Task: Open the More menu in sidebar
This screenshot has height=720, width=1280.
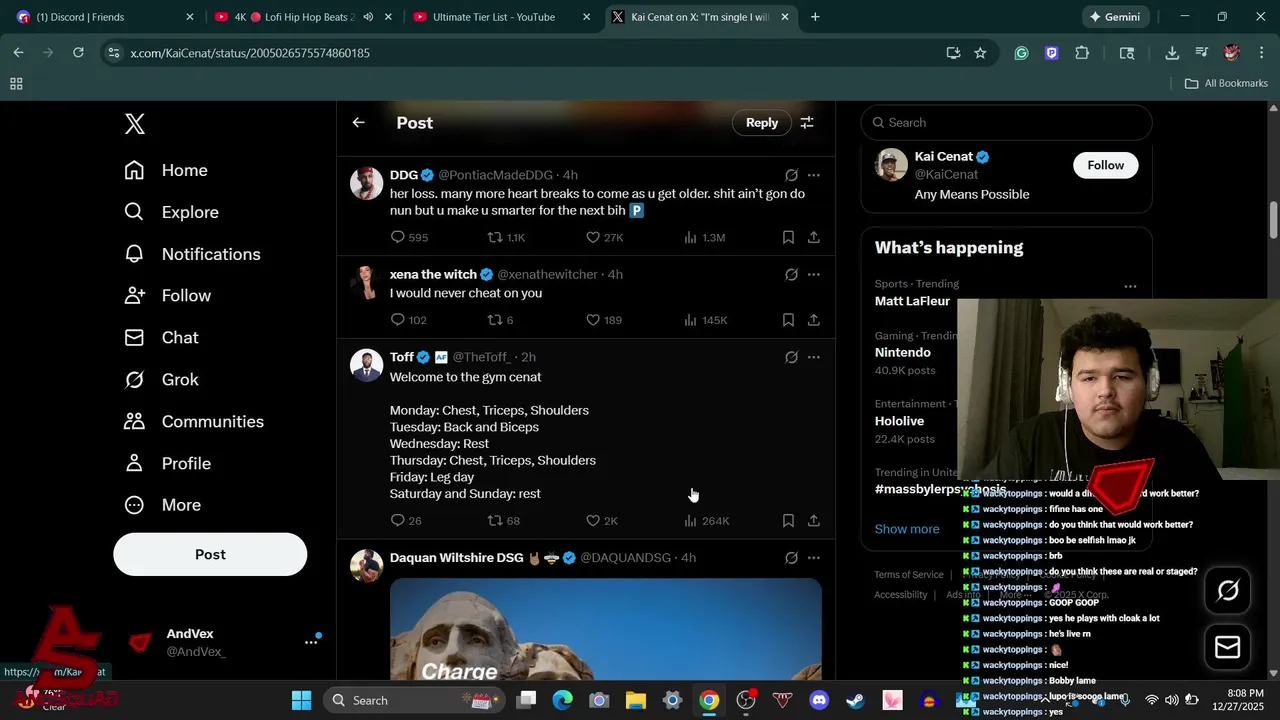Action: pos(162,505)
